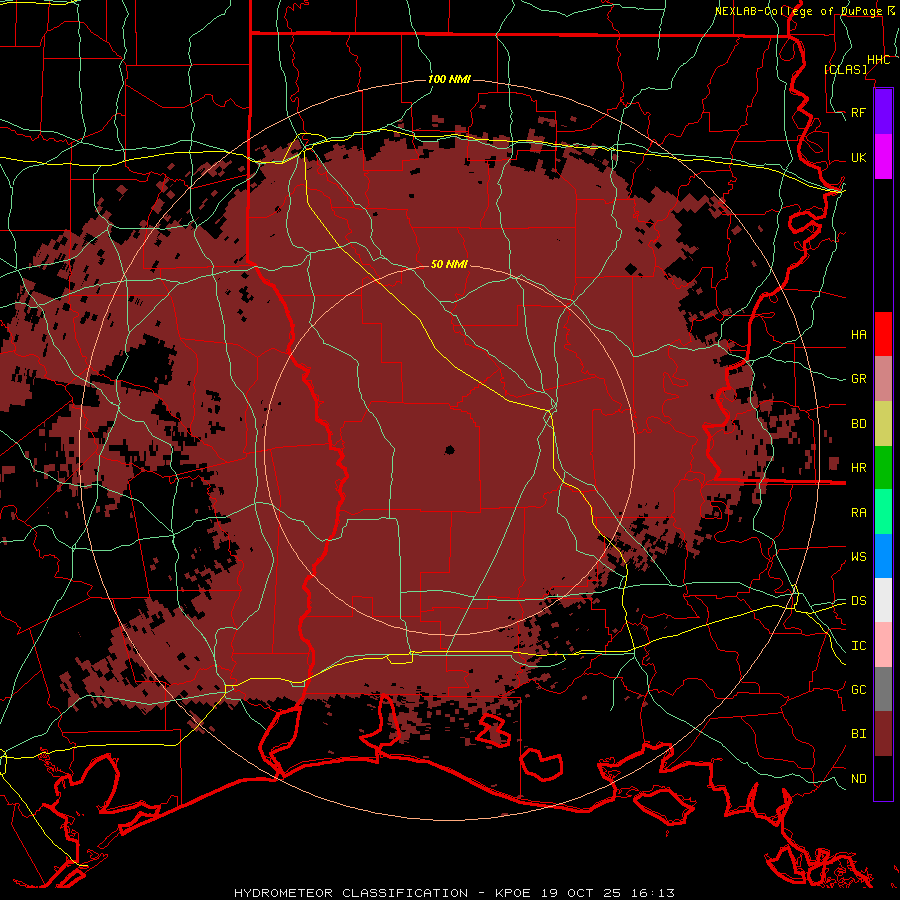This screenshot has width=900, height=900.
Task: Click the ND legend label
Action: pyautogui.click(x=858, y=778)
